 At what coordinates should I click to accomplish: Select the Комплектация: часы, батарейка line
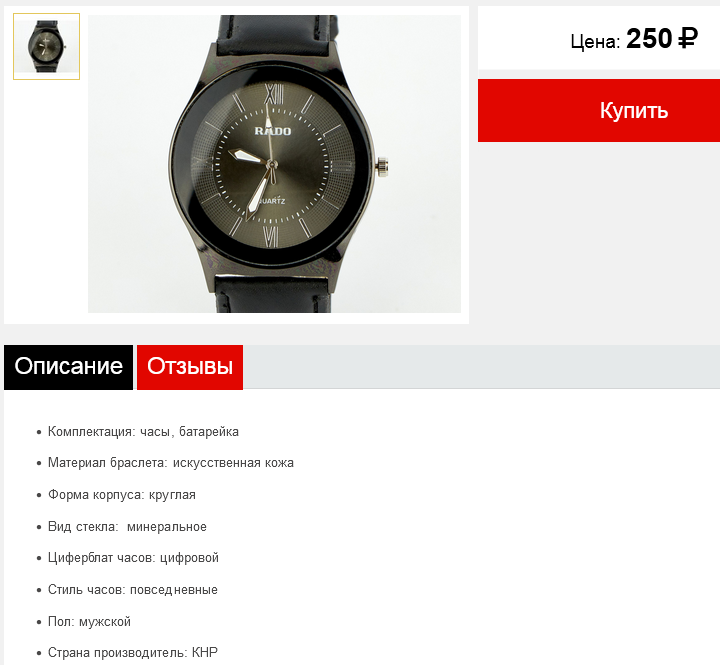tap(143, 432)
